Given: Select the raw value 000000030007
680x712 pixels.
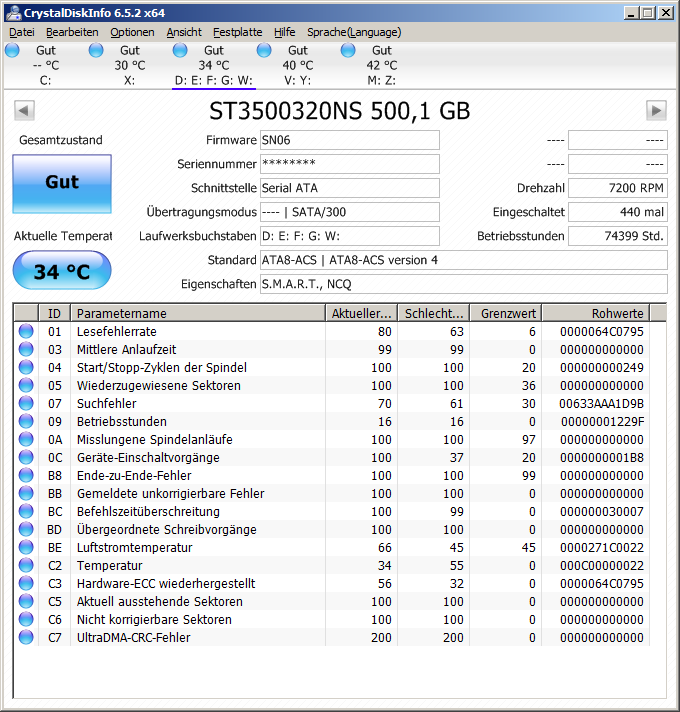Looking at the screenshot, I should 601,512.
